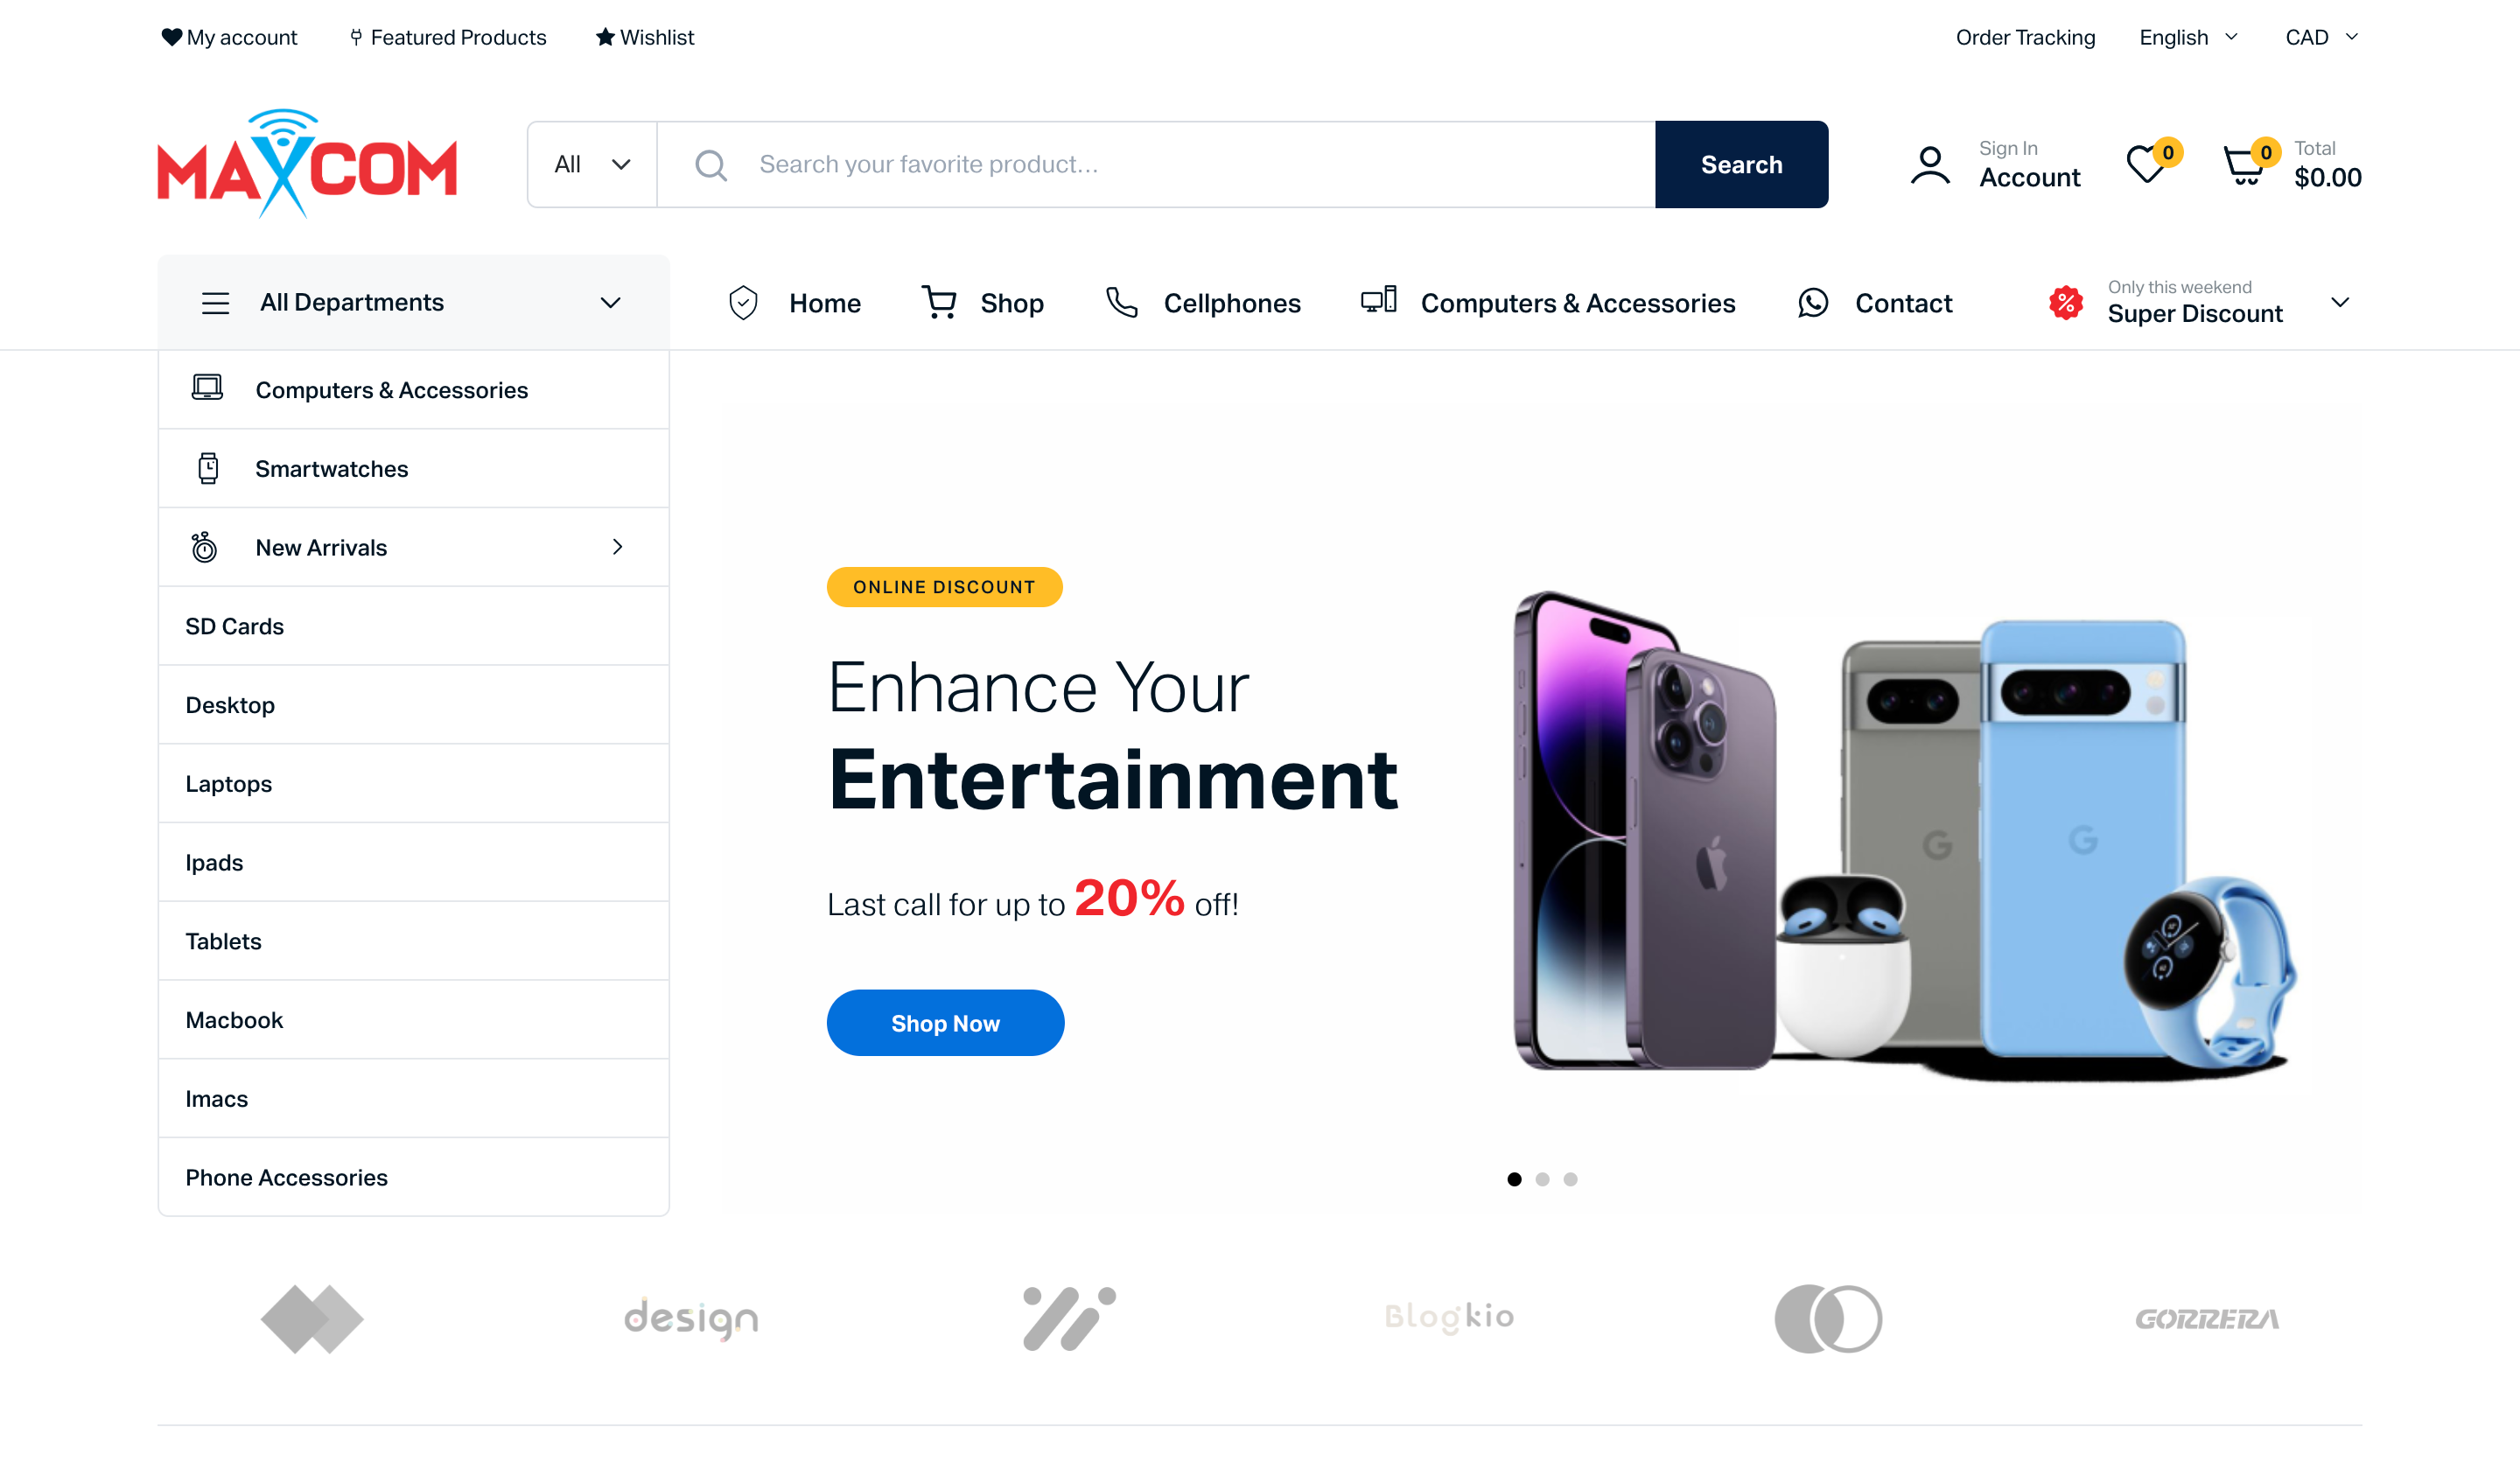Open the All categories search dropdown
This screenshot has height=1462, width=2520.
[x=592, y=164]
